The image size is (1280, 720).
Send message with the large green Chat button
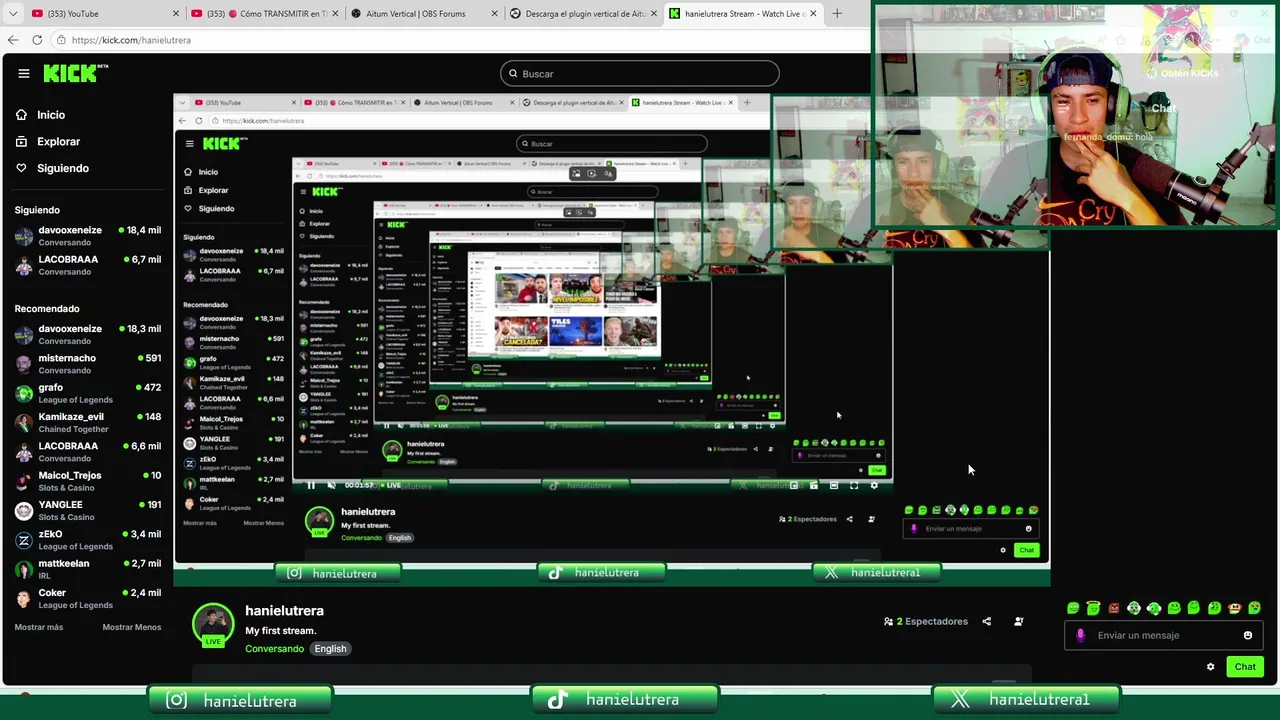(x=1245, y=667)
